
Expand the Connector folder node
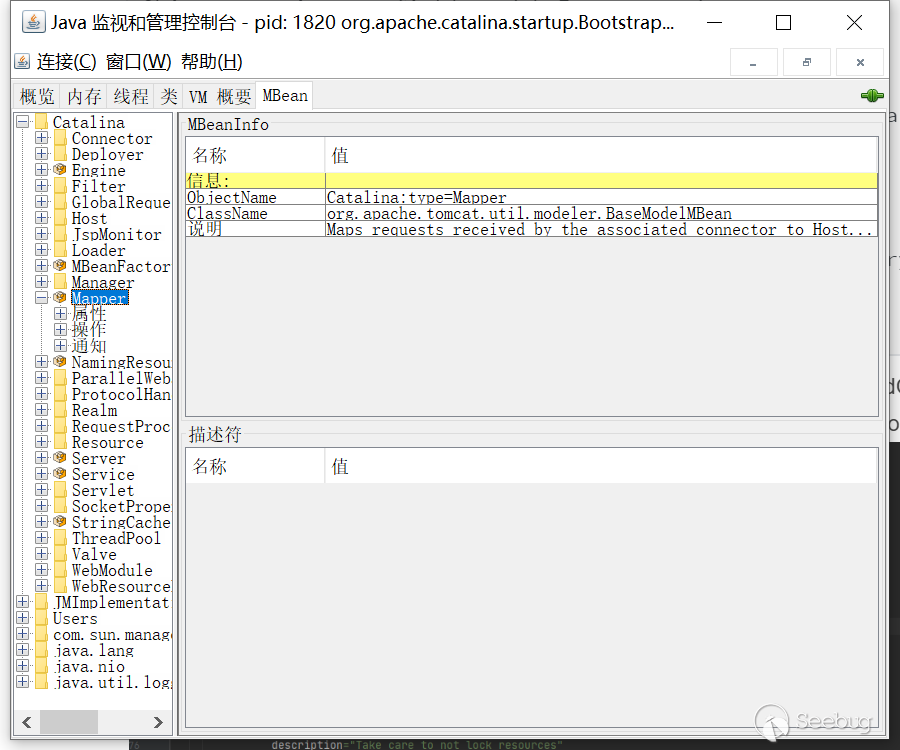point(41,138)
